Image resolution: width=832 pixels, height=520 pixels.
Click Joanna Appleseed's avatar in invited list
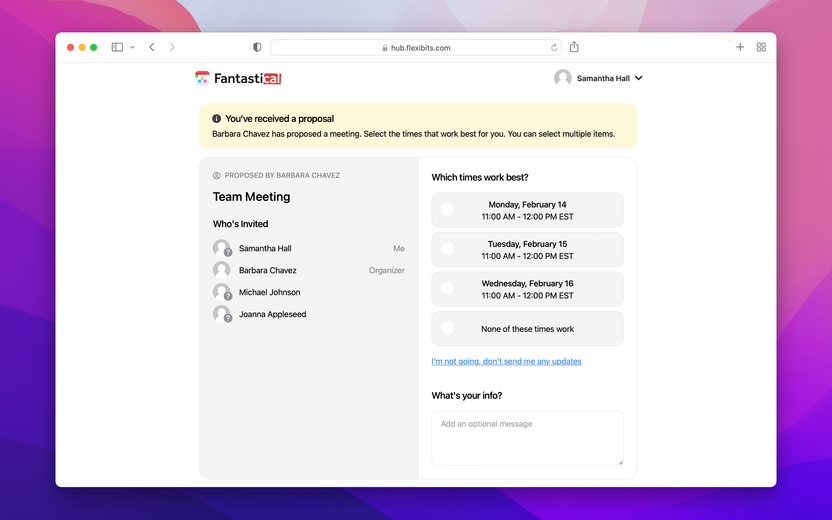(x=222, y=314)
